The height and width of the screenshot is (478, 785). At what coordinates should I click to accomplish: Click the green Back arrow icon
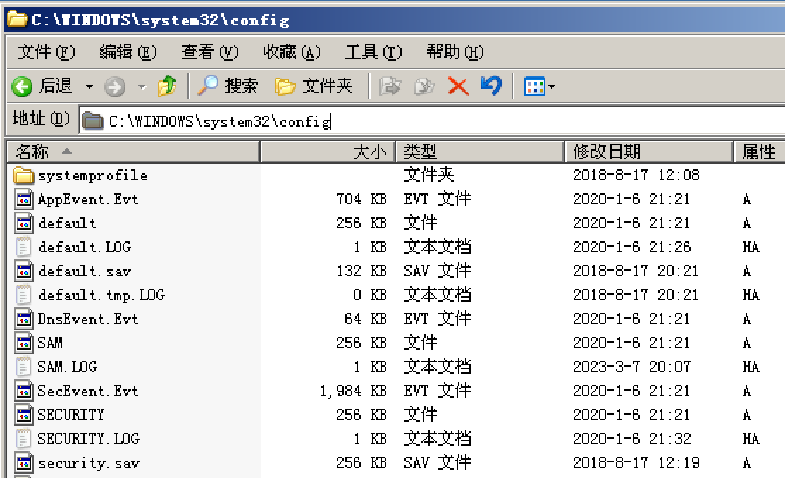pos(22,87)
